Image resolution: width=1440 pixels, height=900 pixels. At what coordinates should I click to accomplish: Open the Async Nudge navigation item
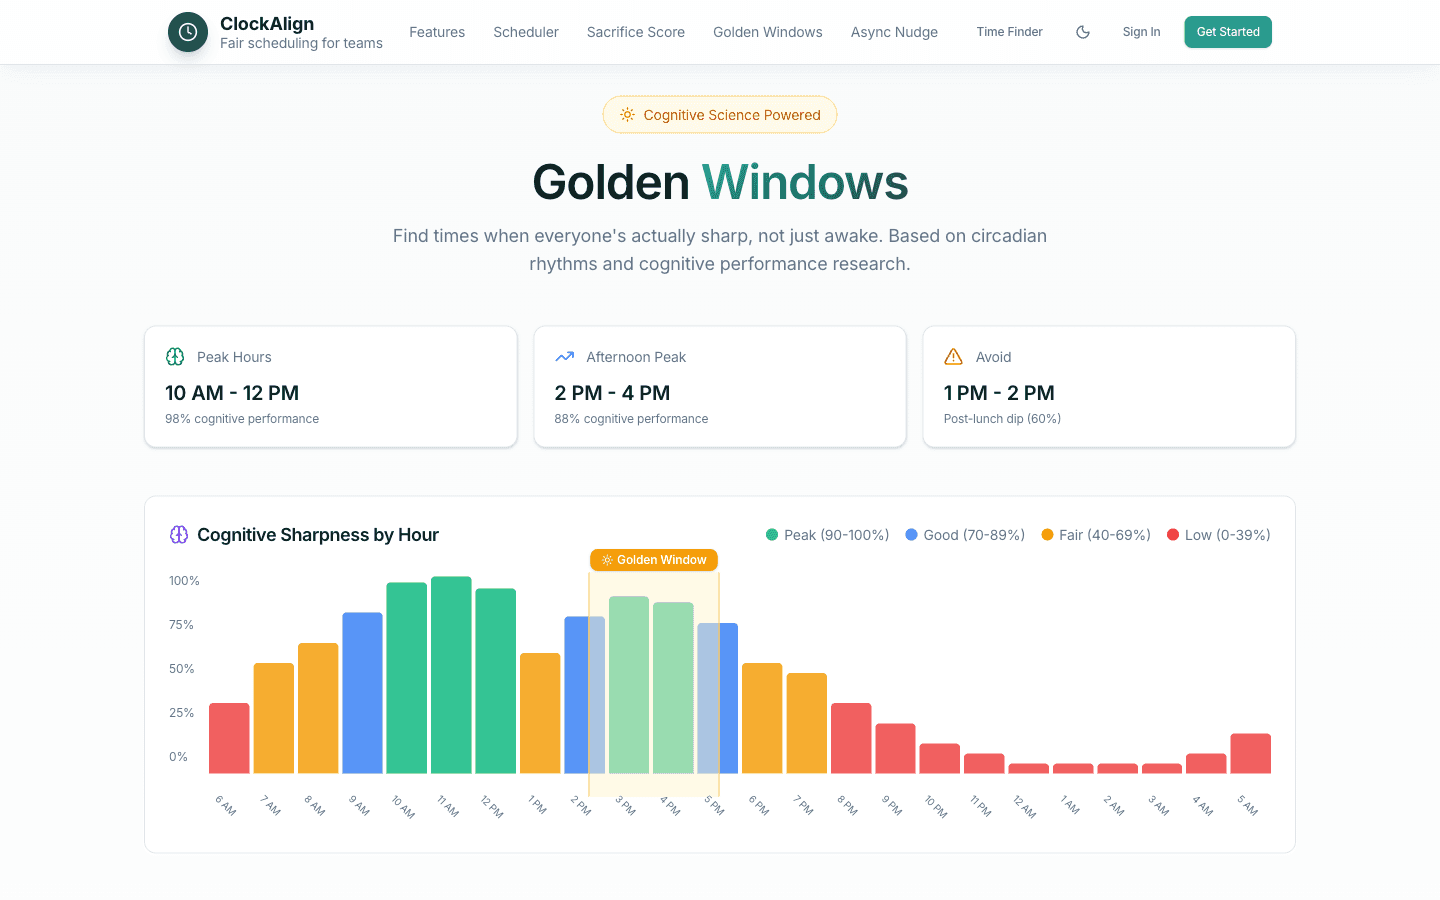(893, 31)
